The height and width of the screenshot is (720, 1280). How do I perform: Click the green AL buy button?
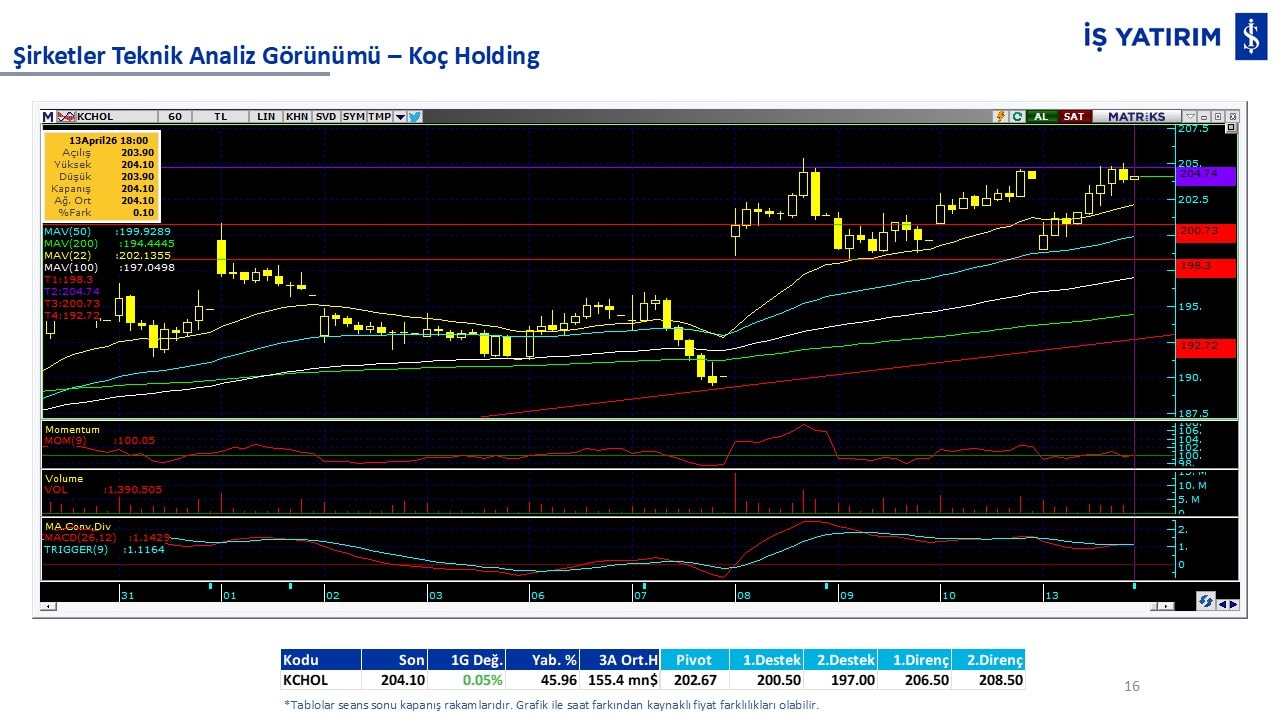coord(1041,116)
